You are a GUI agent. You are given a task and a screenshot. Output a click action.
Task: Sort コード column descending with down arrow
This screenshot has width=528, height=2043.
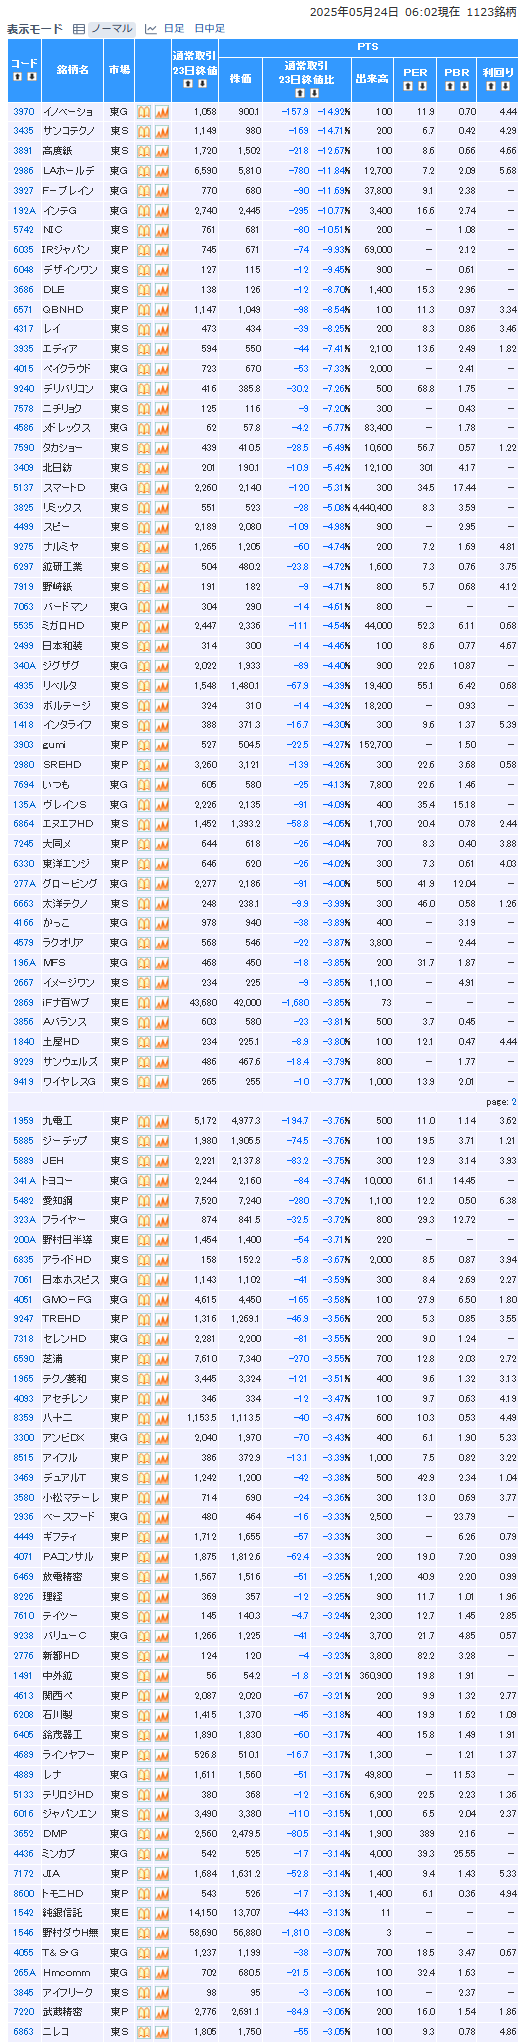point(31,77)
